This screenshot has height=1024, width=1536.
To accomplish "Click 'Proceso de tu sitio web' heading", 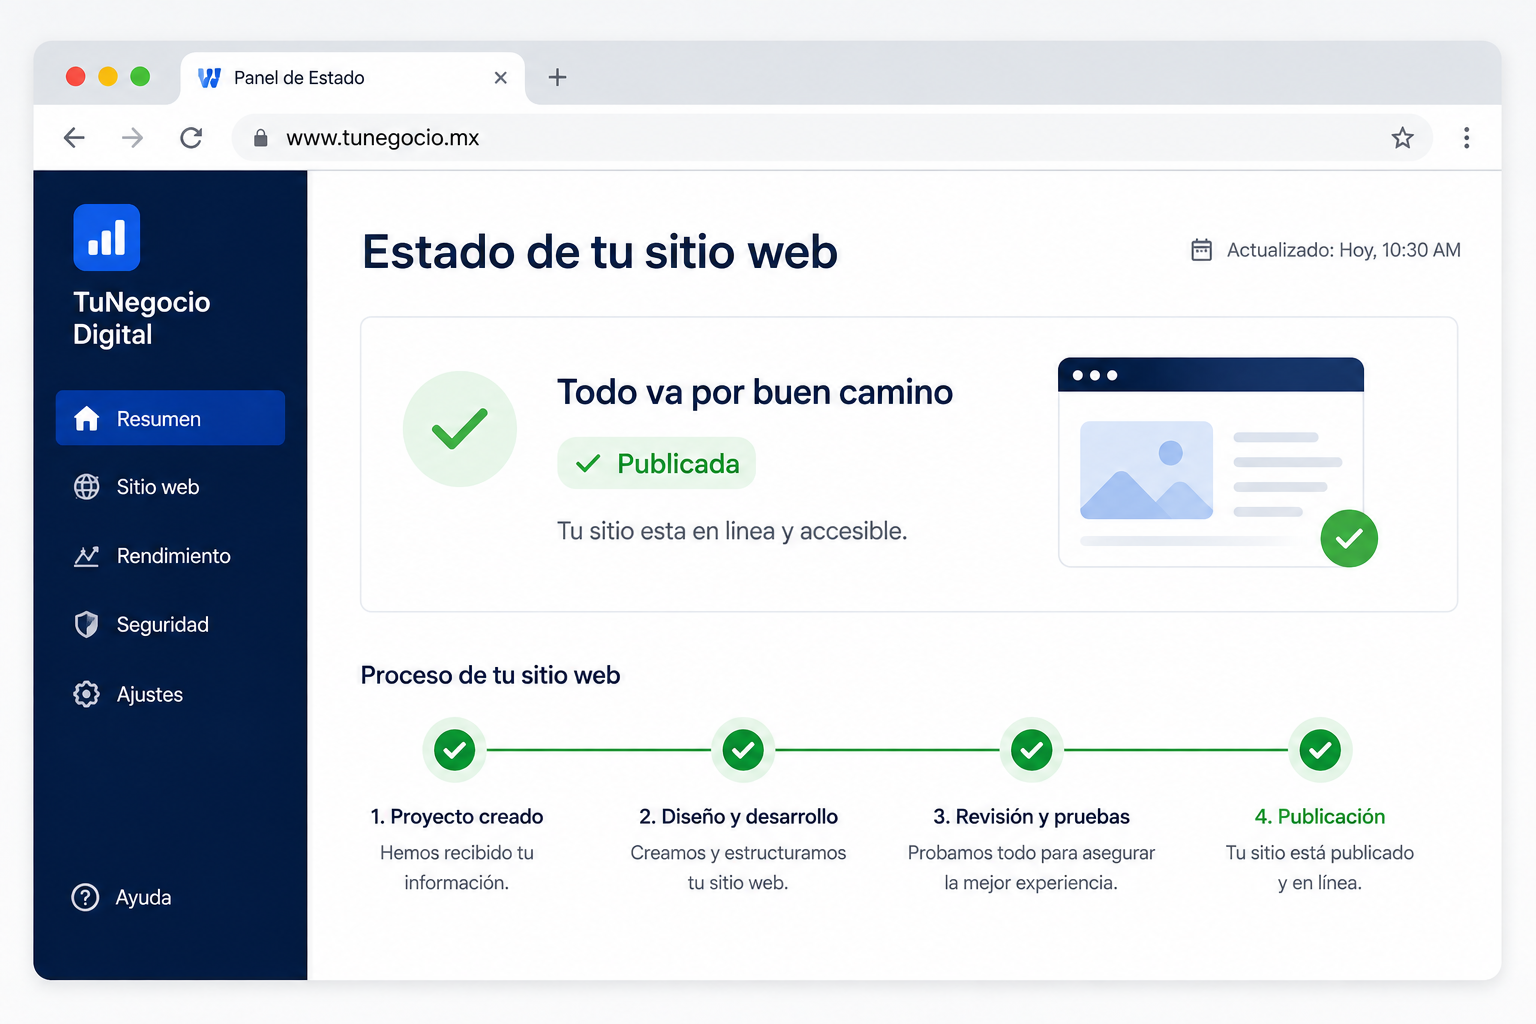I will point(490,675).
